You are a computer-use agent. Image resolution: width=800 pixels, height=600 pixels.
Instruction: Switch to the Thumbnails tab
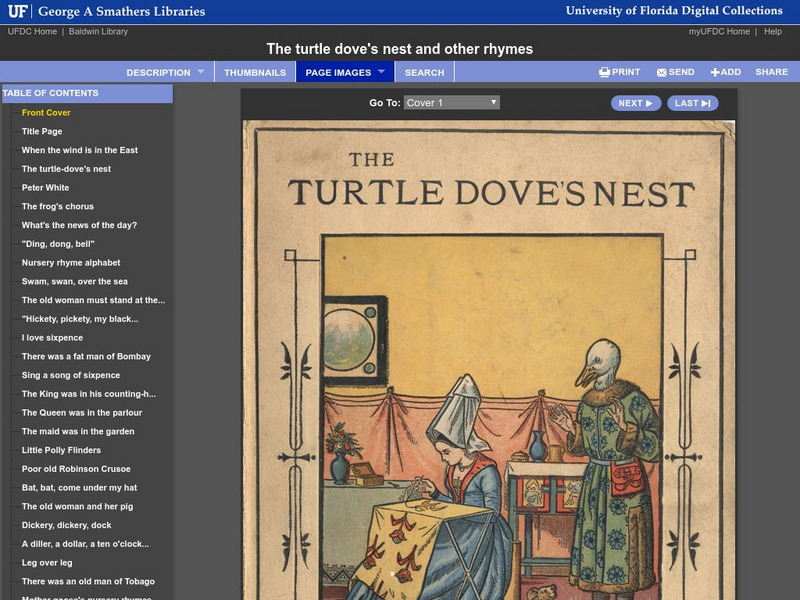point(254,73)
